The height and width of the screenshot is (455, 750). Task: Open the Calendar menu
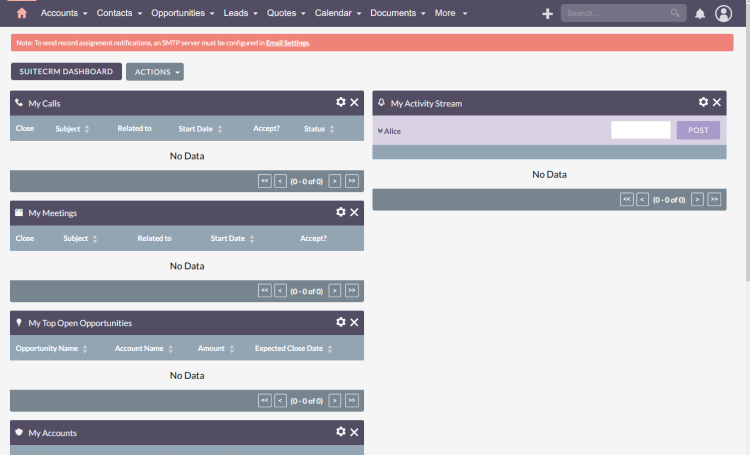point(338,13)
